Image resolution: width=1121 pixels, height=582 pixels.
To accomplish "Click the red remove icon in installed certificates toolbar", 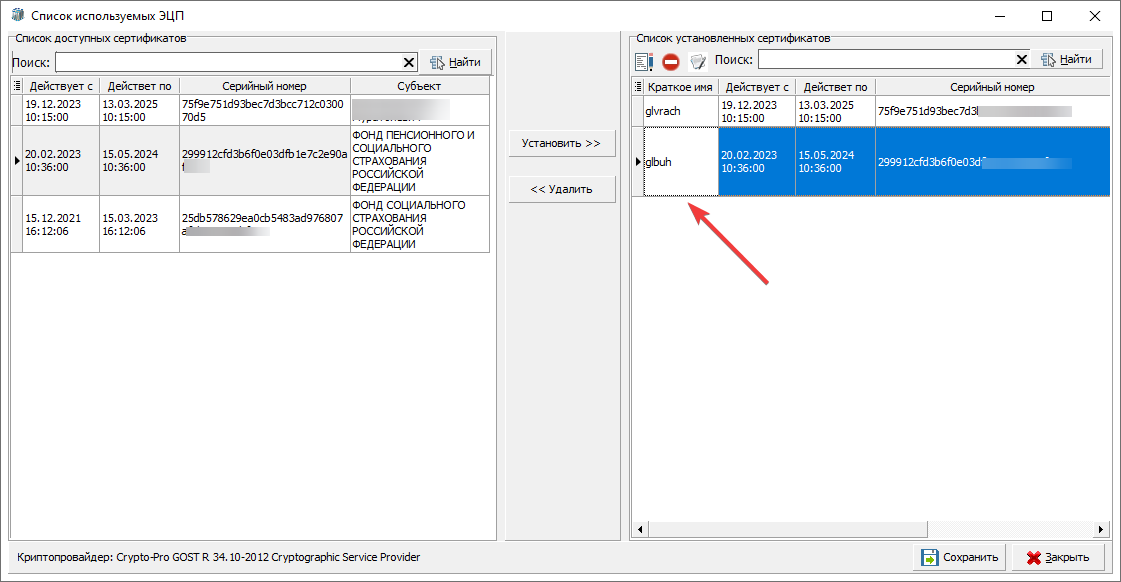I will click(671, 62).
